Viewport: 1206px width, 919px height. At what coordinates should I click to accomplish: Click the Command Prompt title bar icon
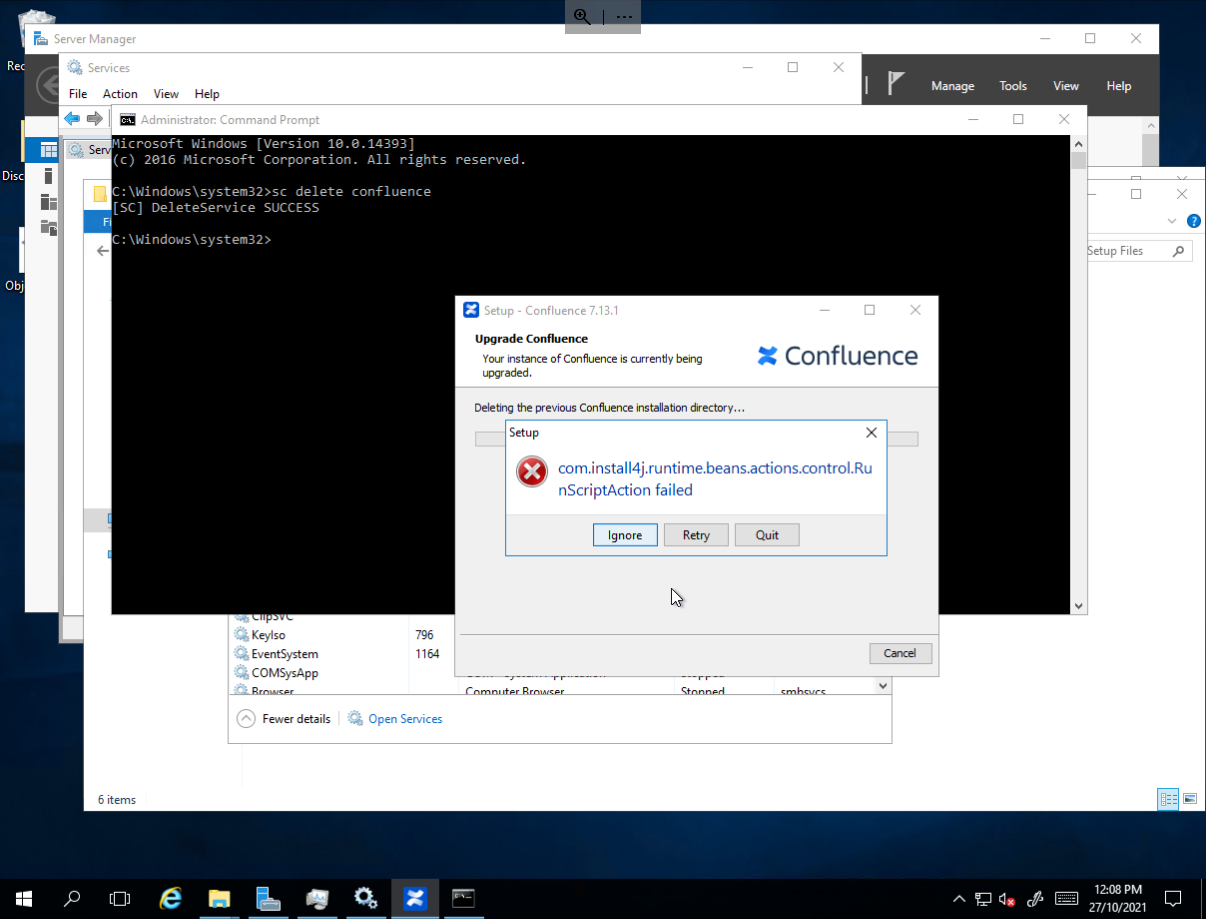click(128, 119)
